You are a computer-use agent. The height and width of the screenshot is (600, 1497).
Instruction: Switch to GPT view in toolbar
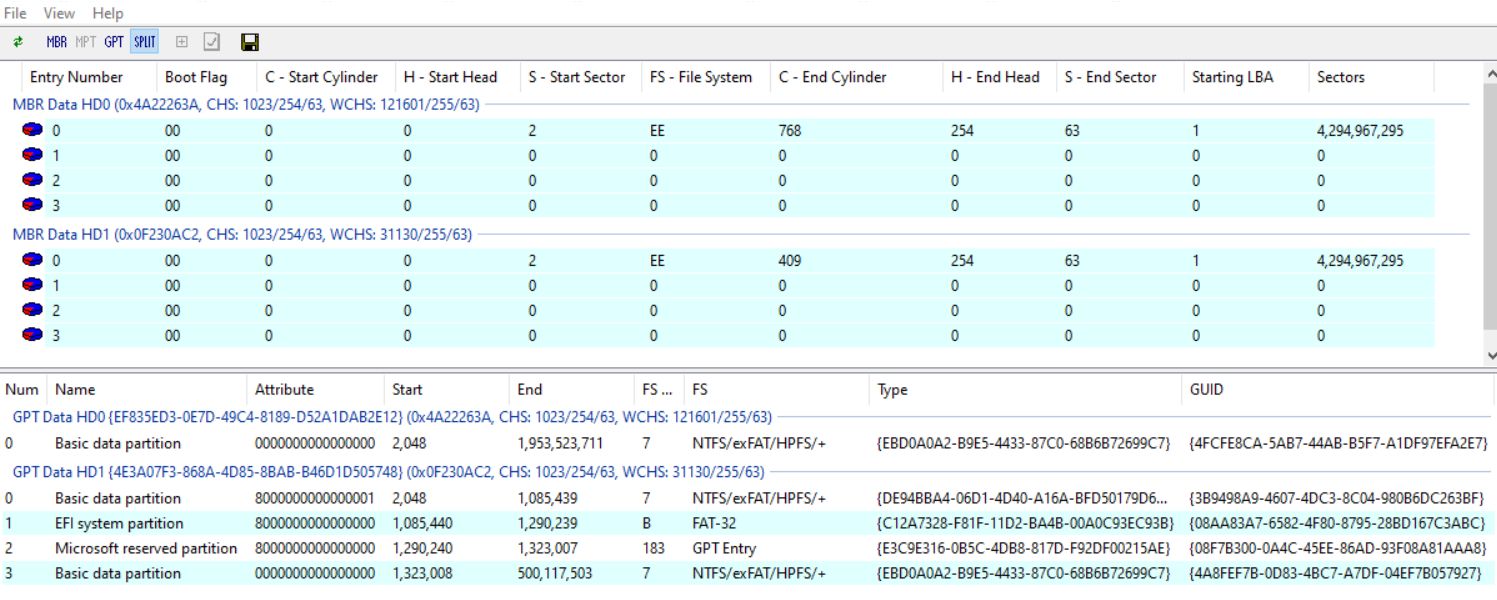[x=114, y=42]
